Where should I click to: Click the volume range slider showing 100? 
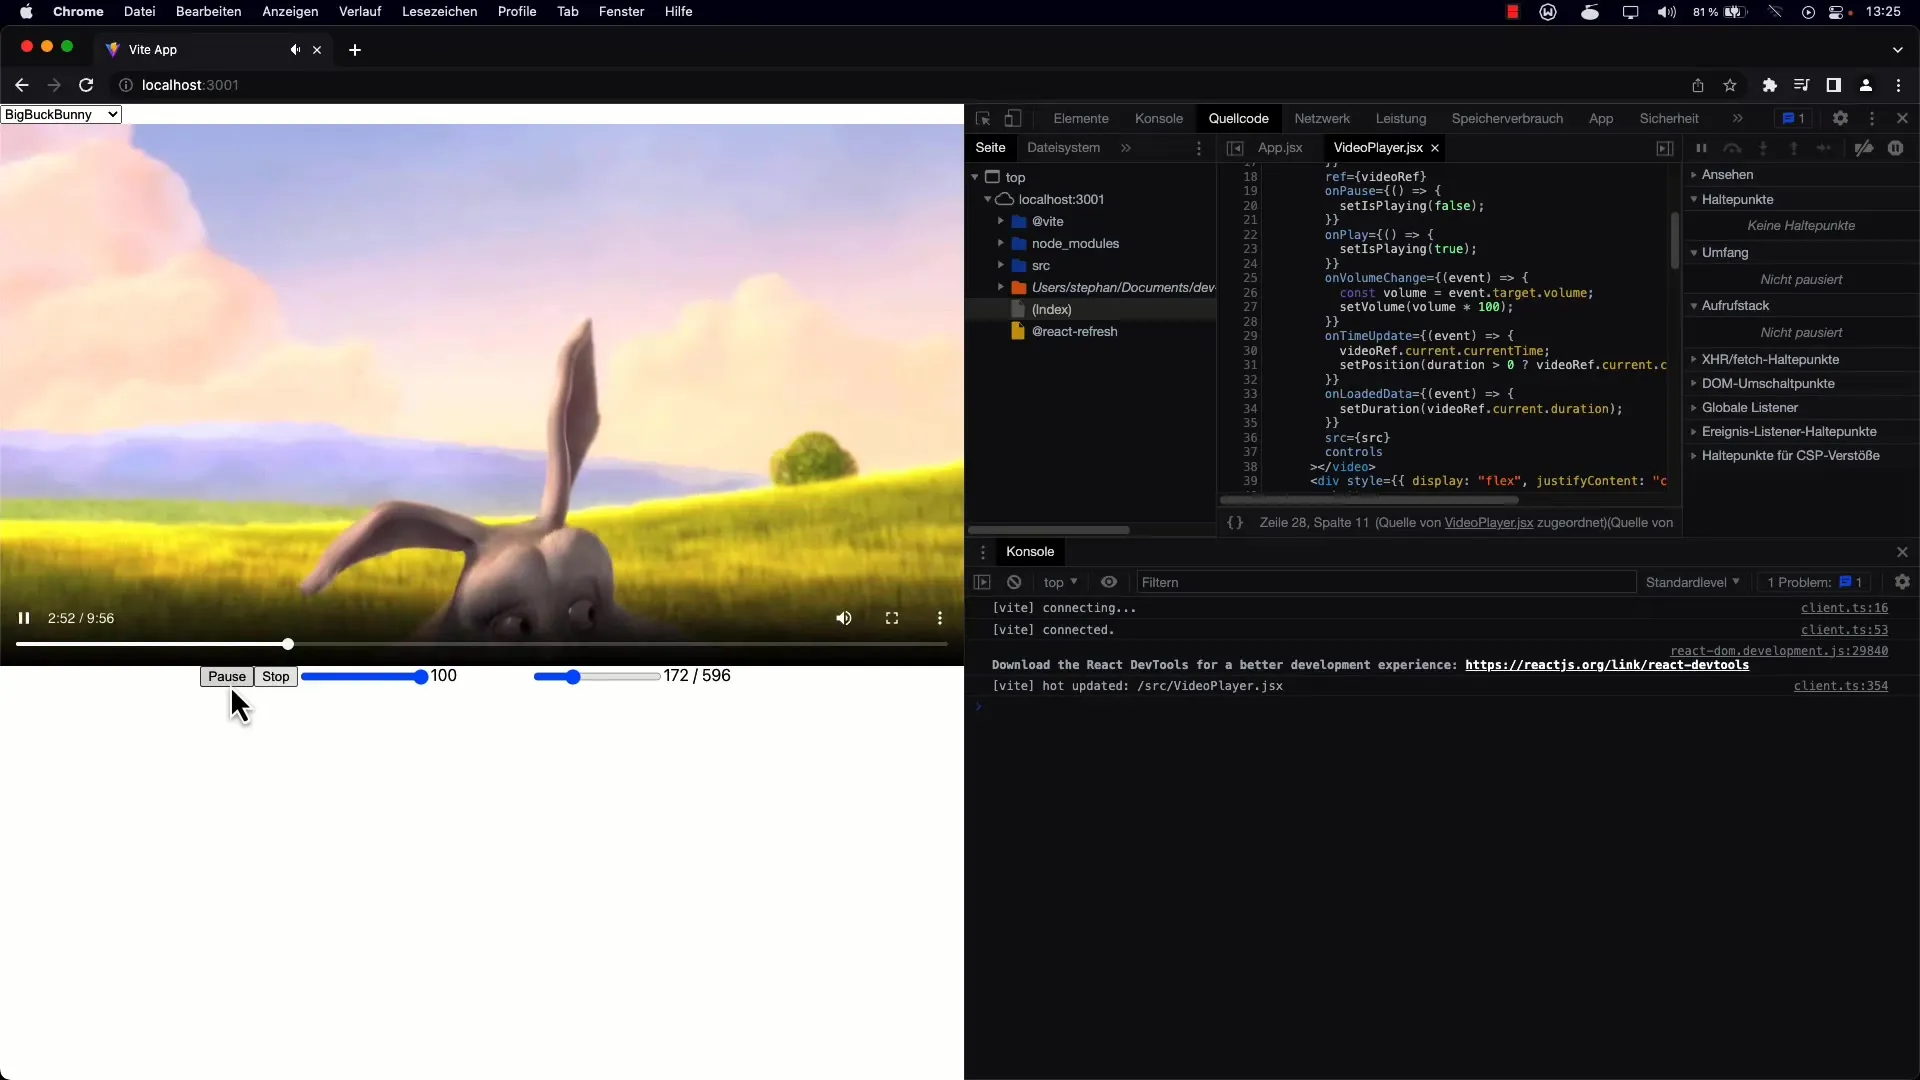(x=365, y=677)
